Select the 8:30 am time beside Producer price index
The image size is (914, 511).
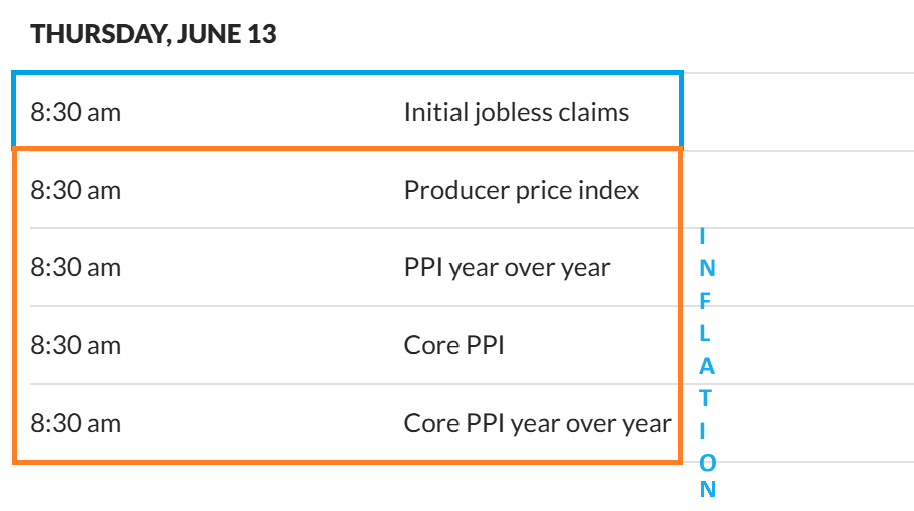click(x=76, y=190)
